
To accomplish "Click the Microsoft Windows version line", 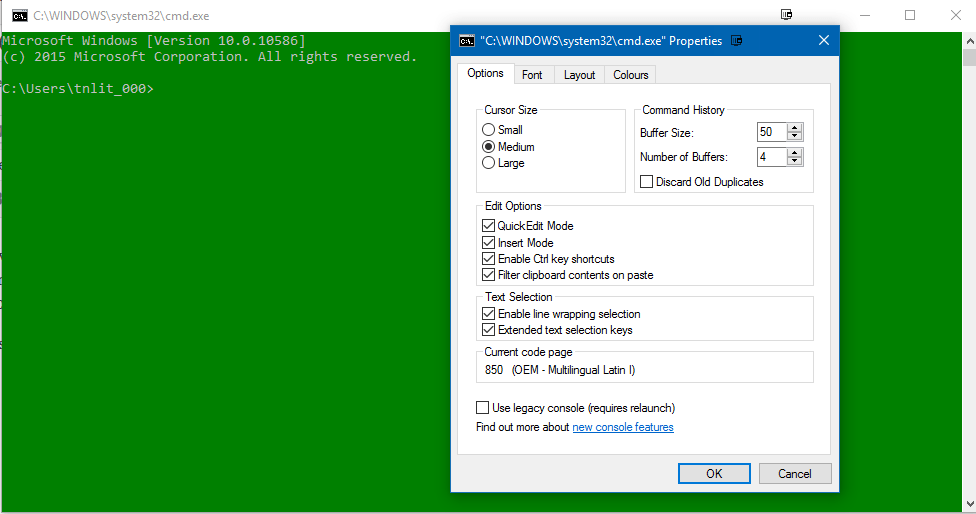I will 154,40.
